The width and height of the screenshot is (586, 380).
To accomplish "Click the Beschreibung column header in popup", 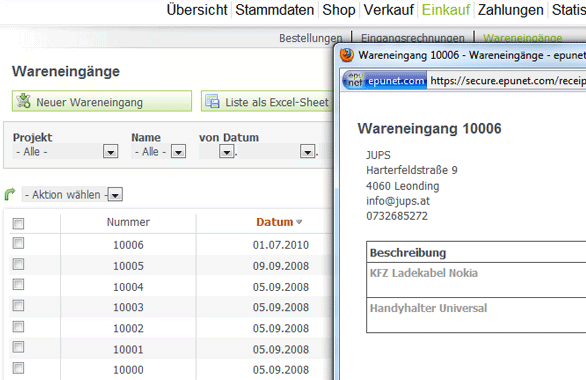I will (408, 253).
